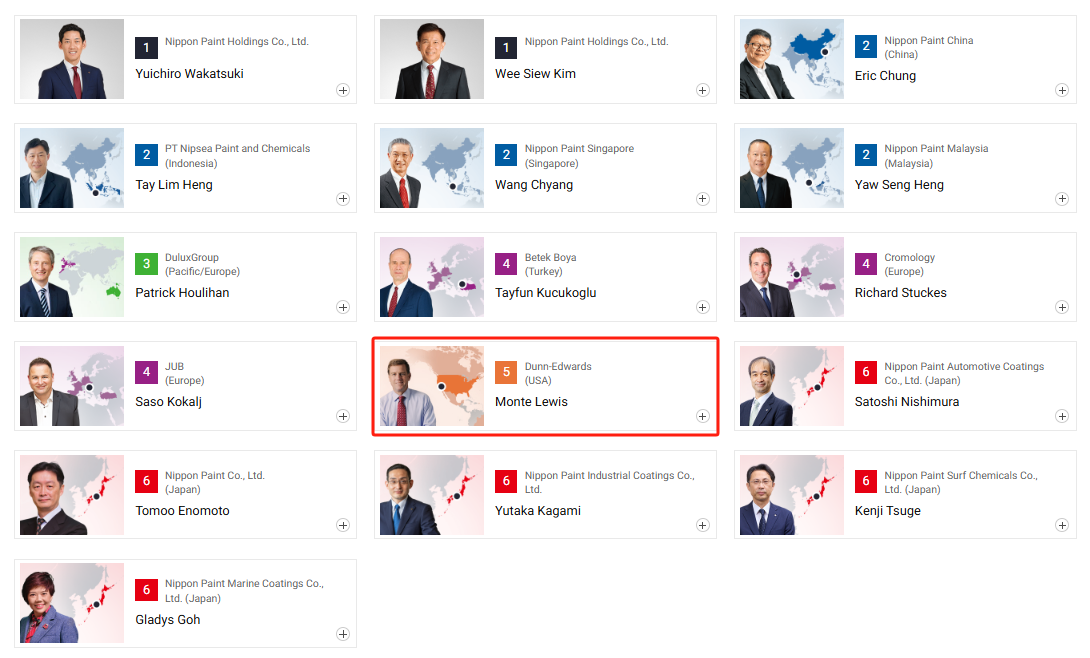Select Tomoo Enomoto photo with Japan map
This screenshot has width=1090, height=658.
point(72,495)
